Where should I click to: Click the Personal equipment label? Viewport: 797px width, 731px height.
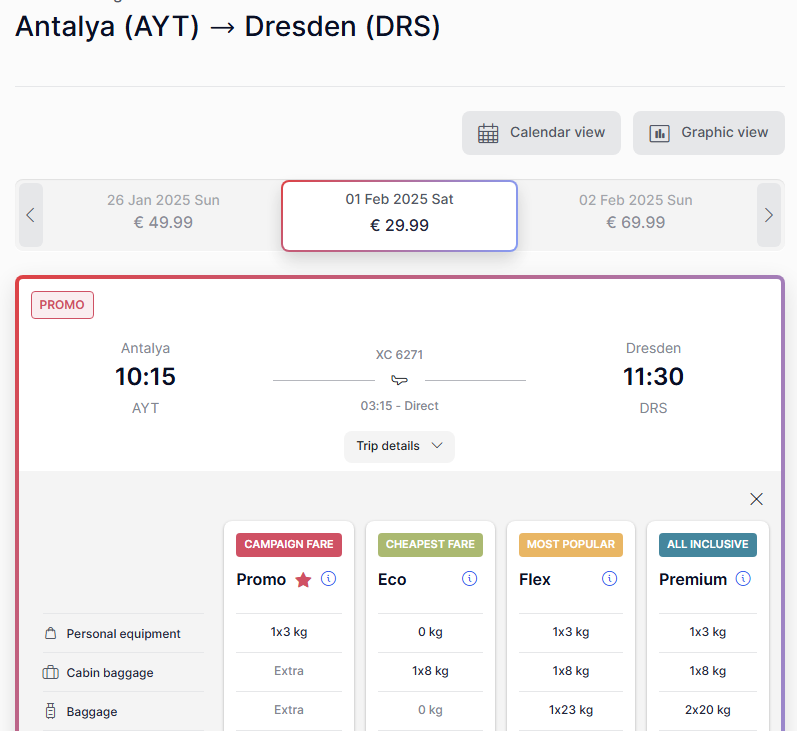coord(124,634)
